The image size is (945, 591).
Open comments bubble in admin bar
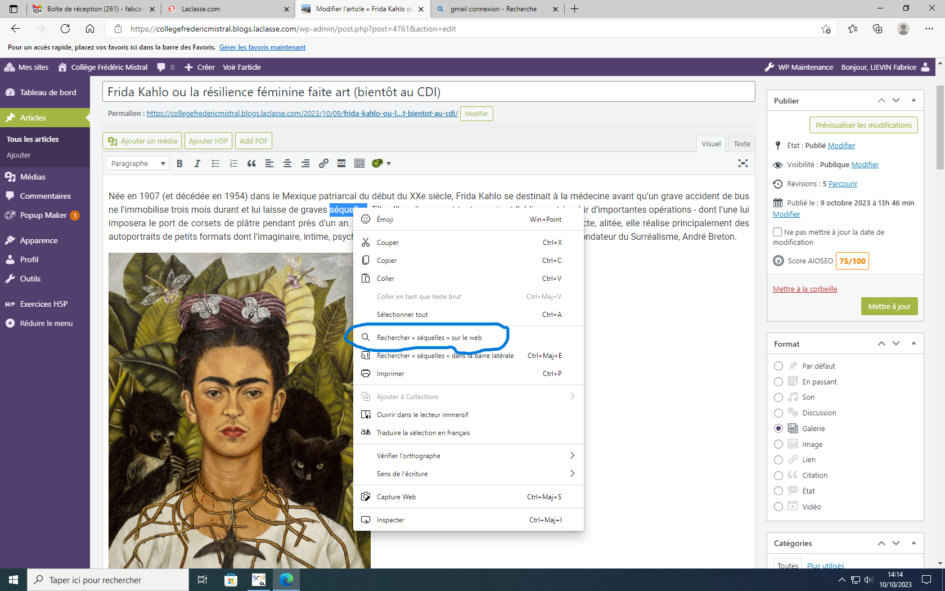click(x=165, y=67)
